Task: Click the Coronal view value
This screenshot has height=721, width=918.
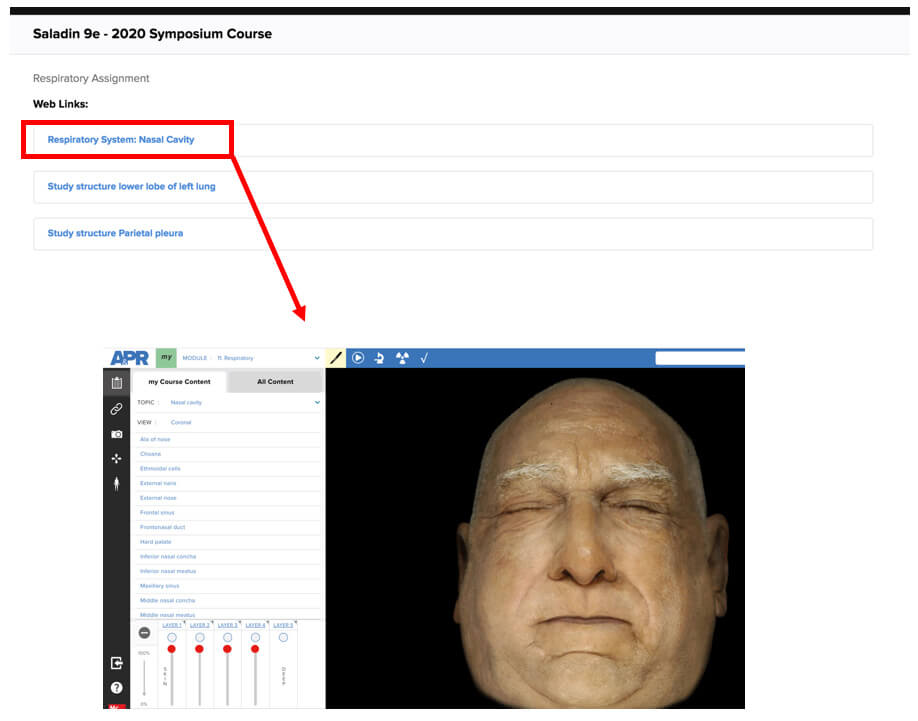Action: pyautogui.click(x=181, y=423)
